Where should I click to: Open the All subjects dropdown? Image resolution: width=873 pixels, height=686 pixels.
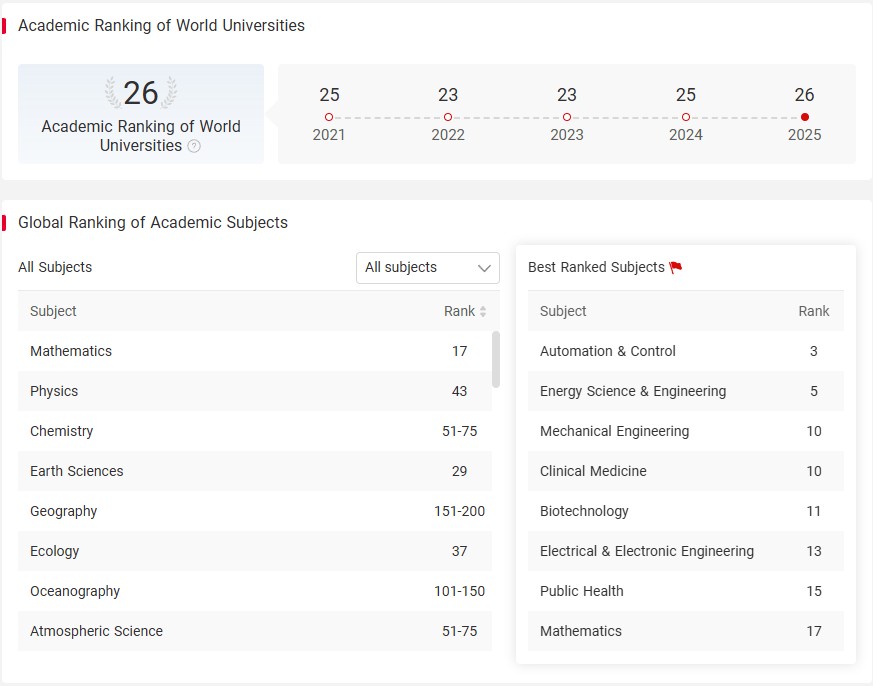click(x=428, y=268)
